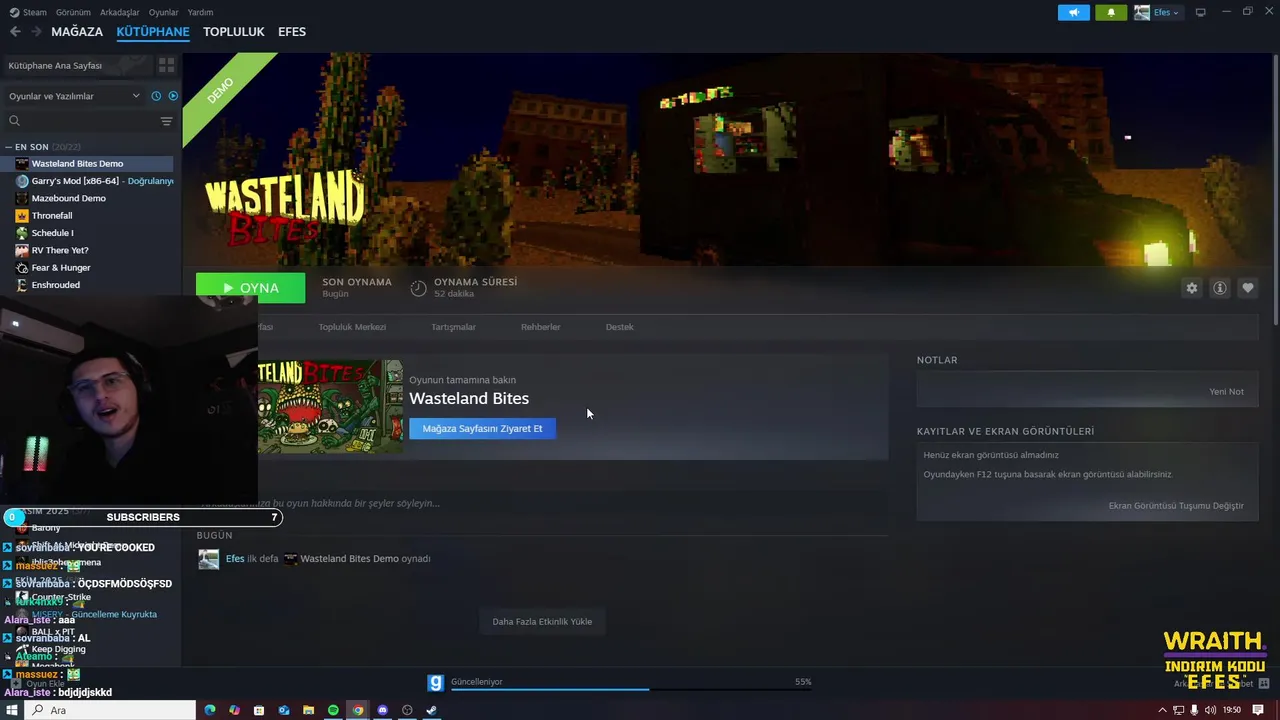Click the page vertical scrollbar

click(x=1275, y=190)
